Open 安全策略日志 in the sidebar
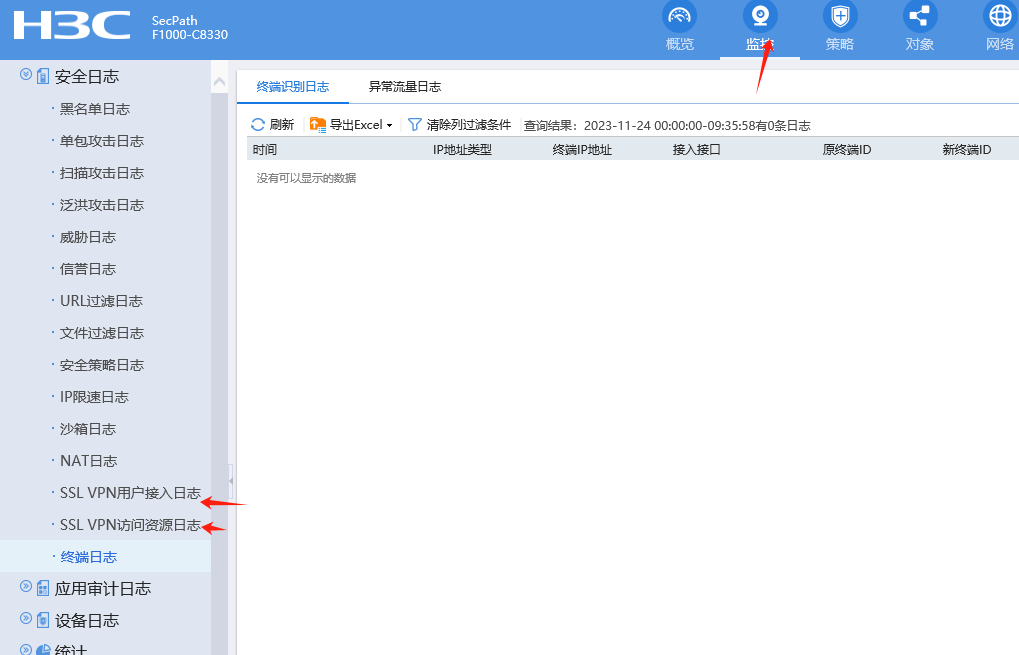This screenshot has height=655, width=1019. (102, 365)
